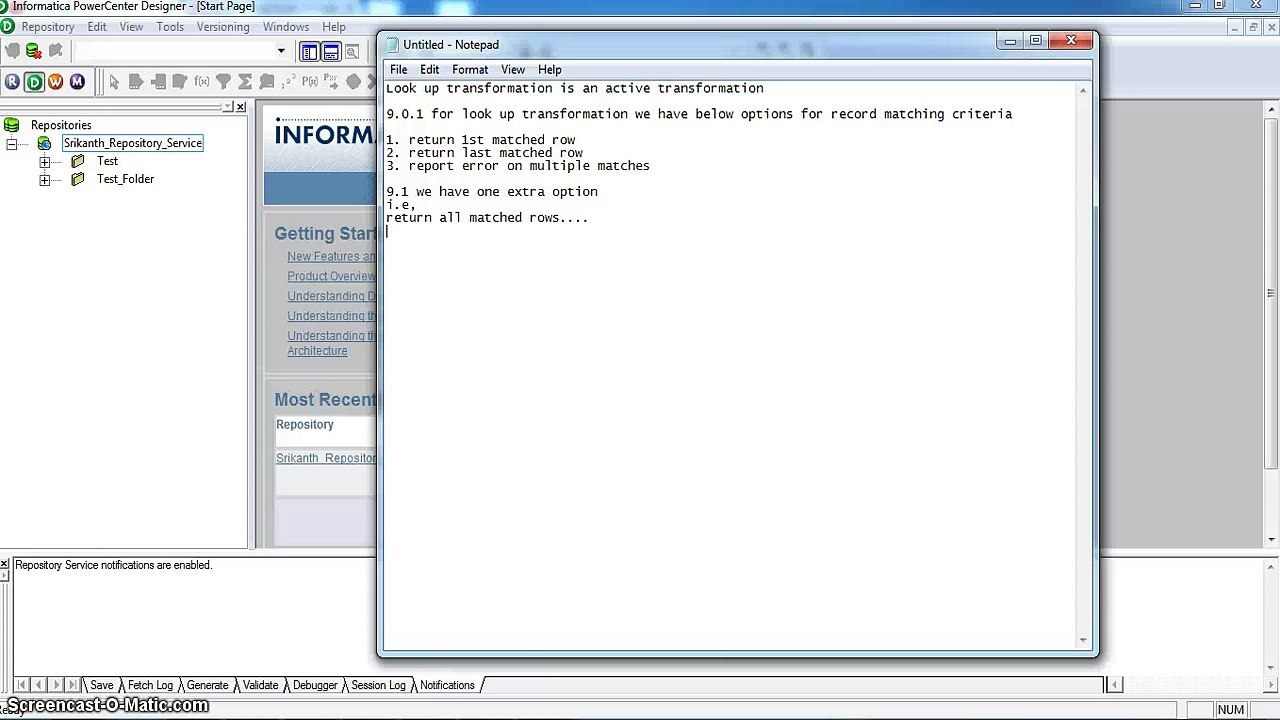Screen dimensions: 1280x720
Task: Open the Product Overview link
Action: (x=331, y=277)
